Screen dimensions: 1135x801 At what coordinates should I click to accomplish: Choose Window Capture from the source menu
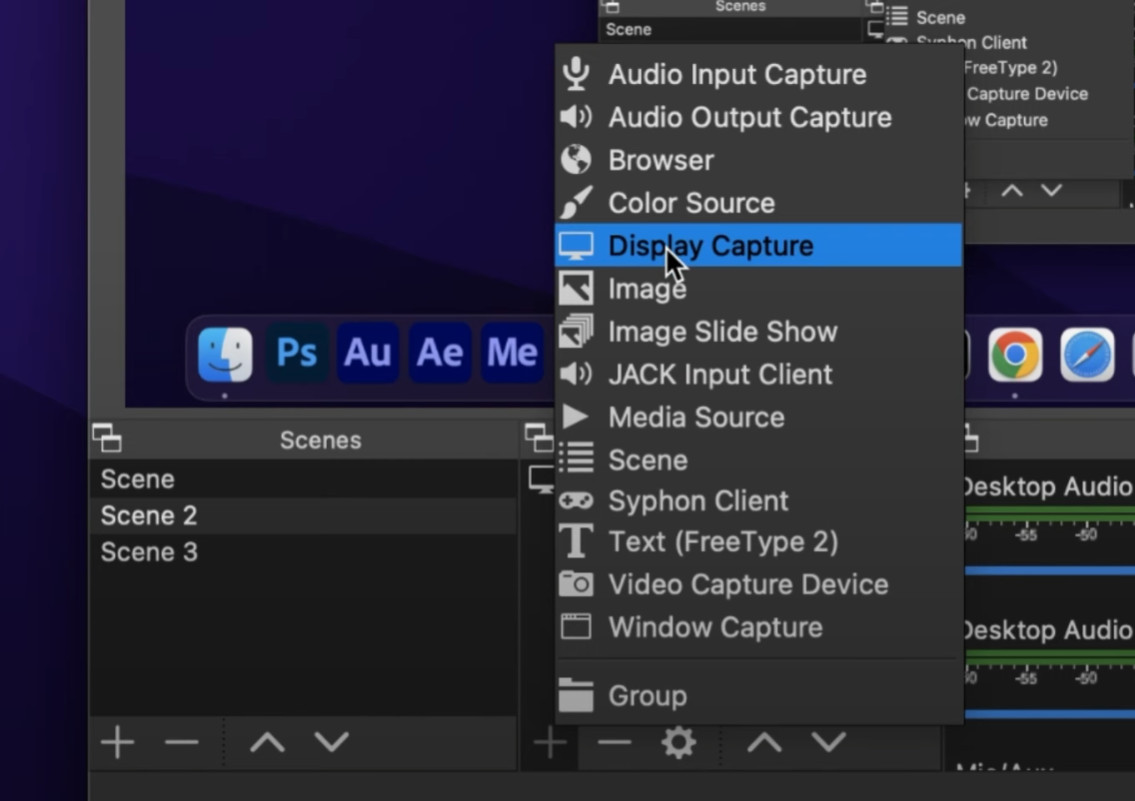715,627
